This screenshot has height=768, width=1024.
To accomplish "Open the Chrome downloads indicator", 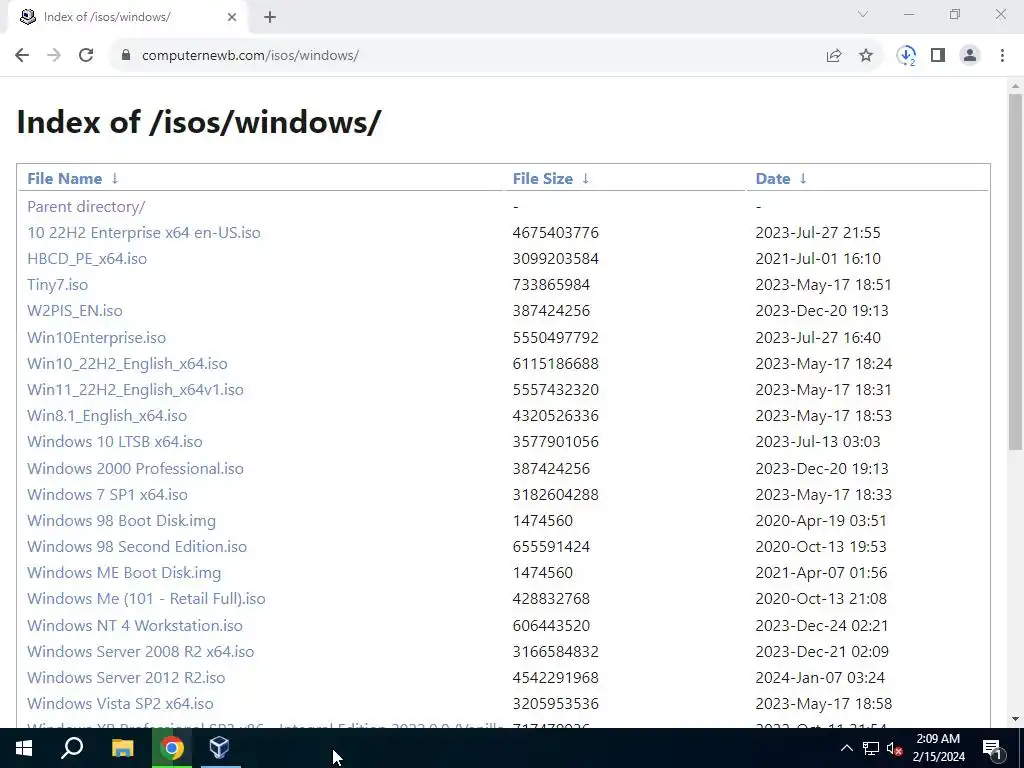I will click(906, 56).
